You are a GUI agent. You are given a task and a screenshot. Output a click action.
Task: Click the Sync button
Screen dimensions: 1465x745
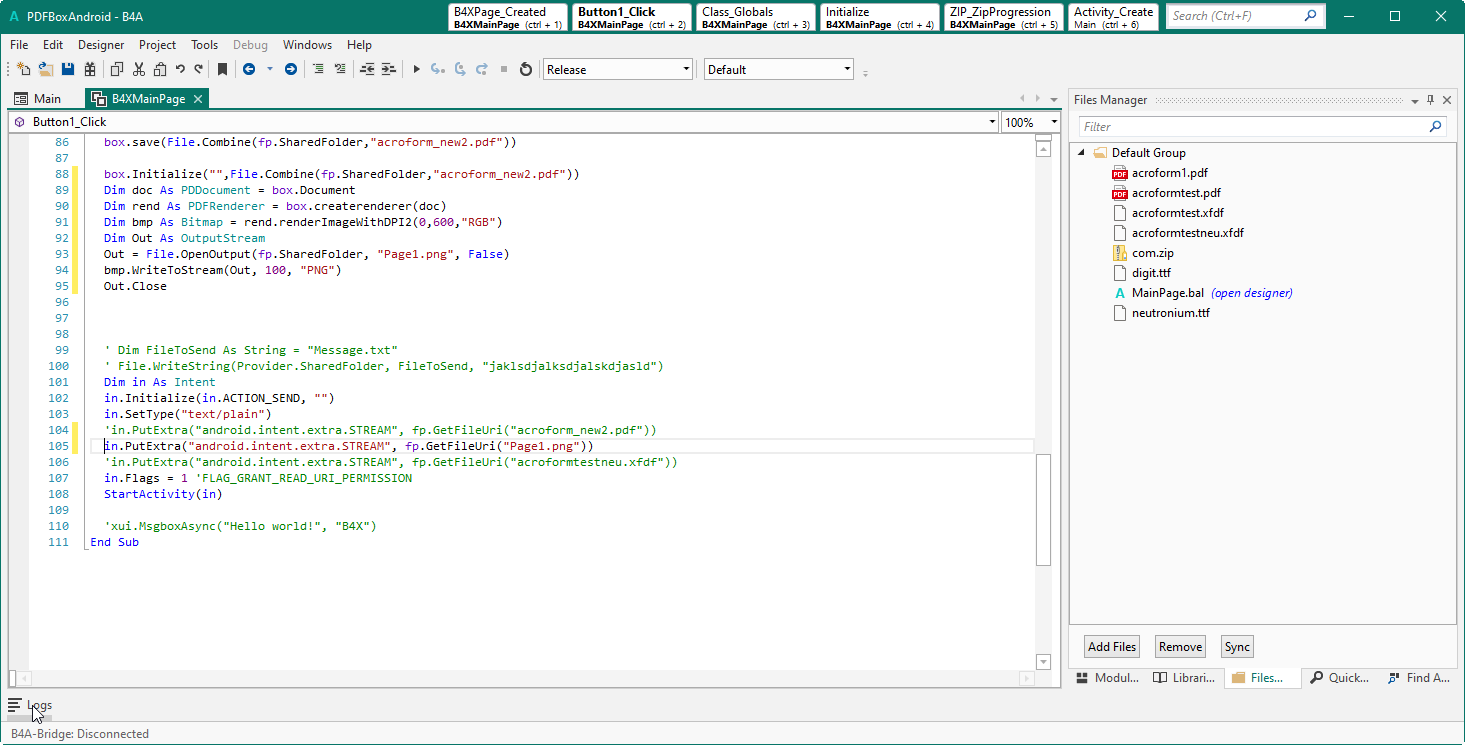1237,647
